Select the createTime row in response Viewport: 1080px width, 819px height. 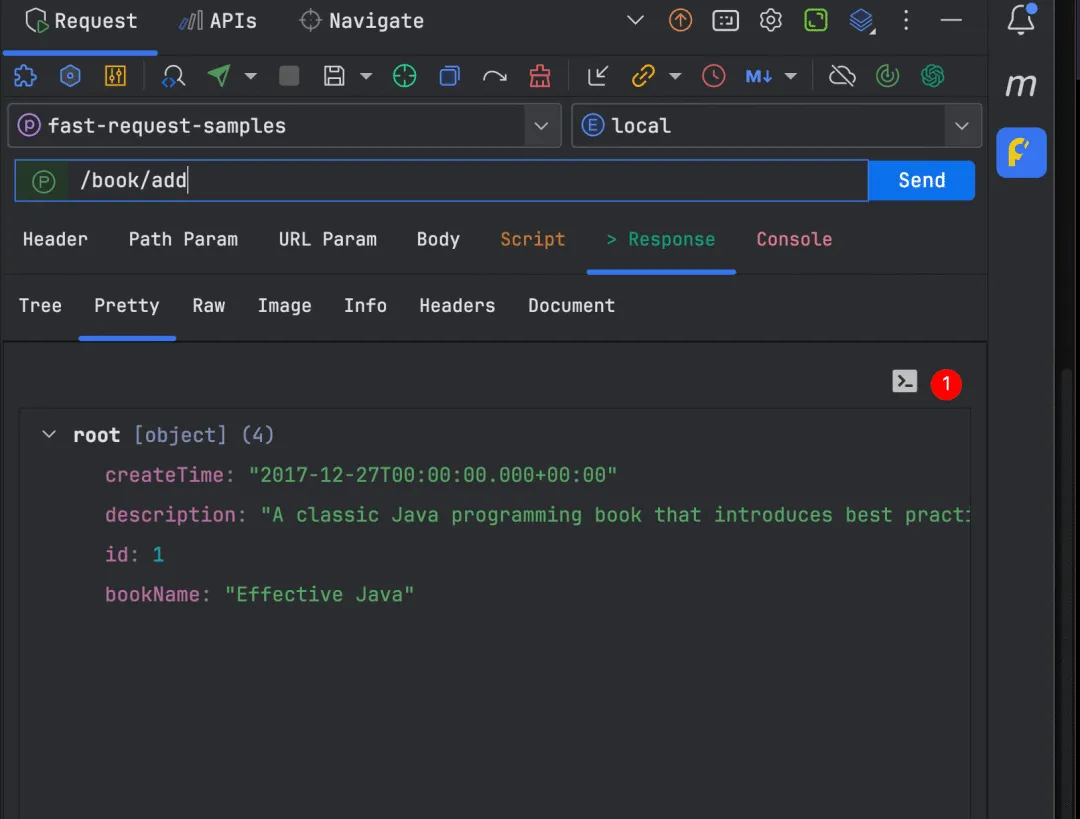[361, 475]
